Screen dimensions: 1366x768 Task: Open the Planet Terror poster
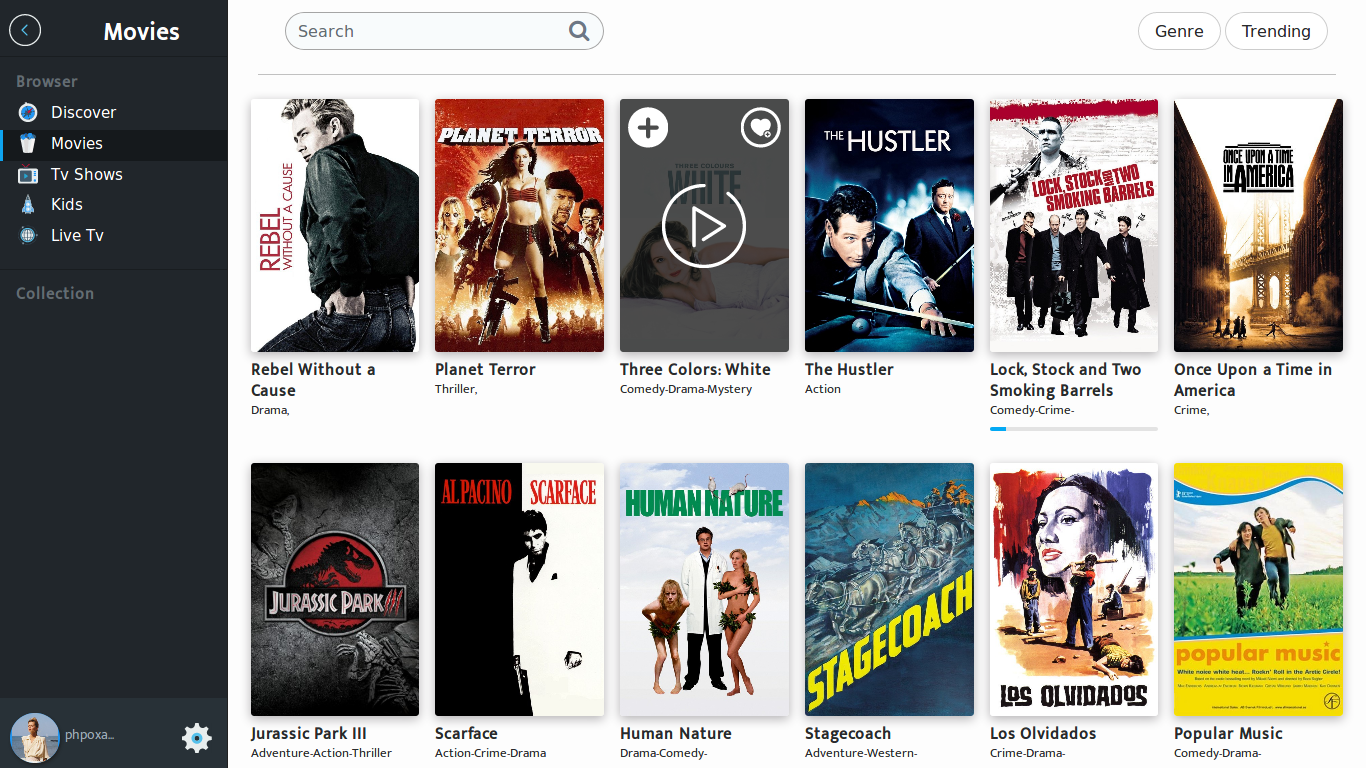tap(519, 225)
